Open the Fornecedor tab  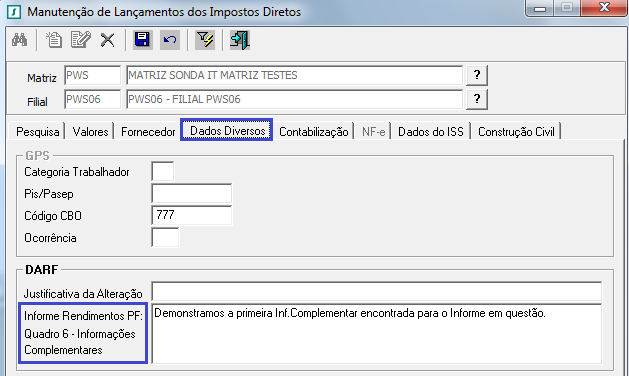point(148,132)
